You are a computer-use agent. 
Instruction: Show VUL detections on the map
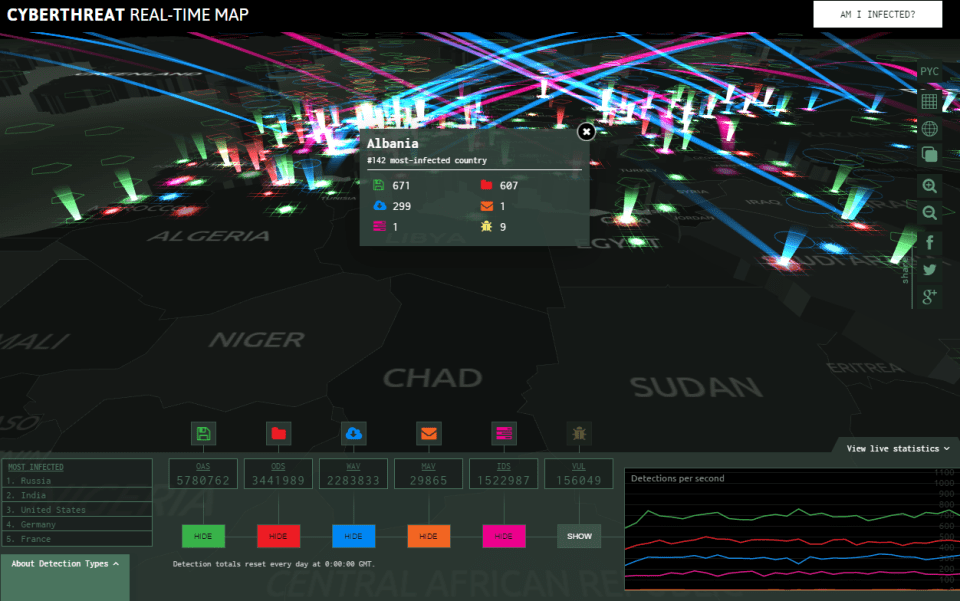579,536
